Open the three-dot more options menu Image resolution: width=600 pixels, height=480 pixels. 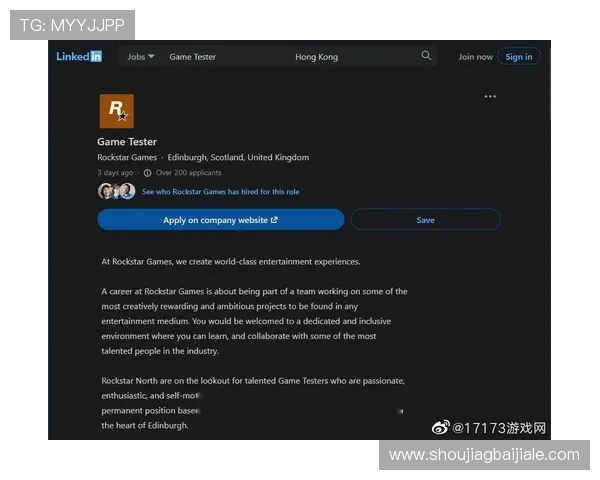490,97
